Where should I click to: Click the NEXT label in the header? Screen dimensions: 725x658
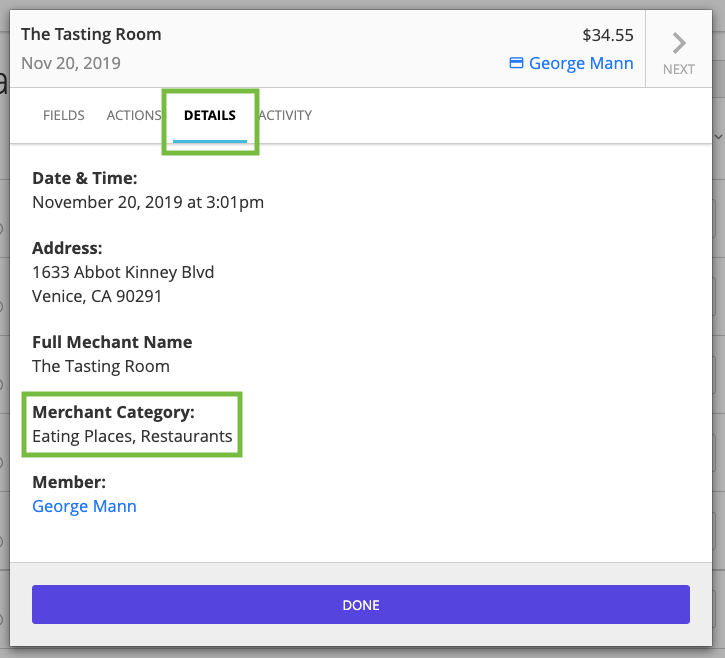[x=679, y=70]
